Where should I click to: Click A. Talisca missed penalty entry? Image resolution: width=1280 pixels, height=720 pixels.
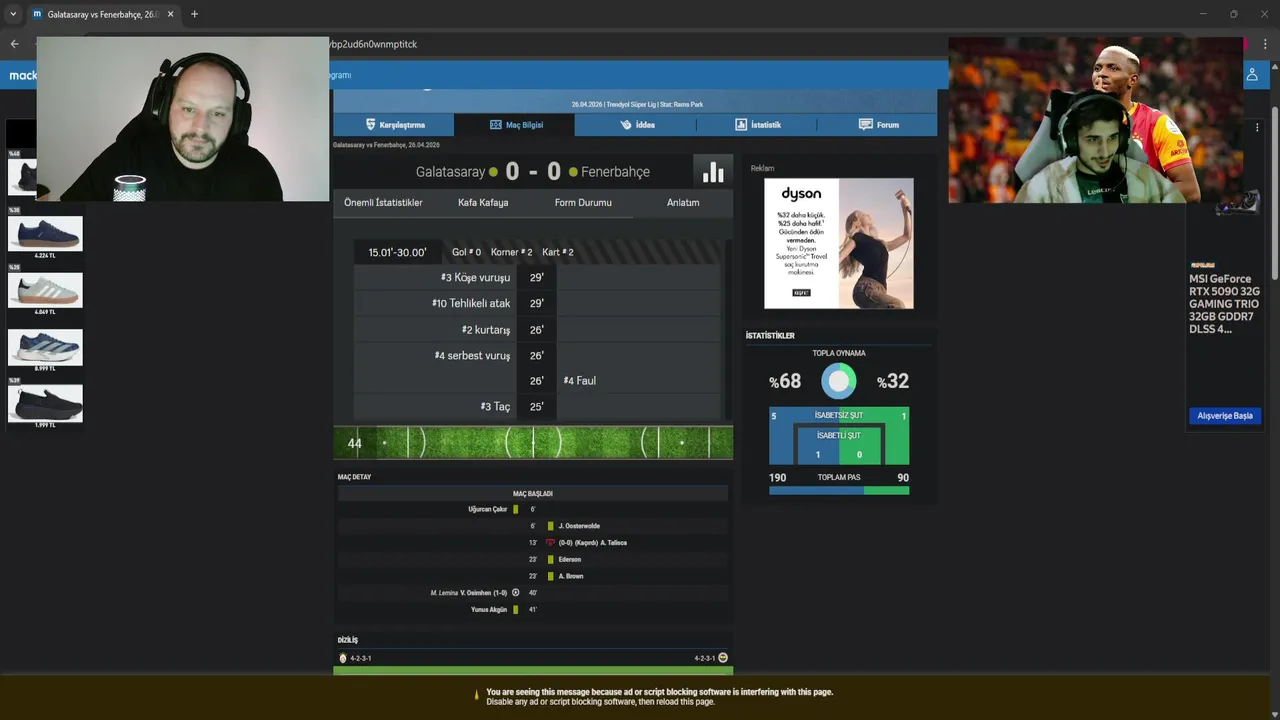[593, 543]
